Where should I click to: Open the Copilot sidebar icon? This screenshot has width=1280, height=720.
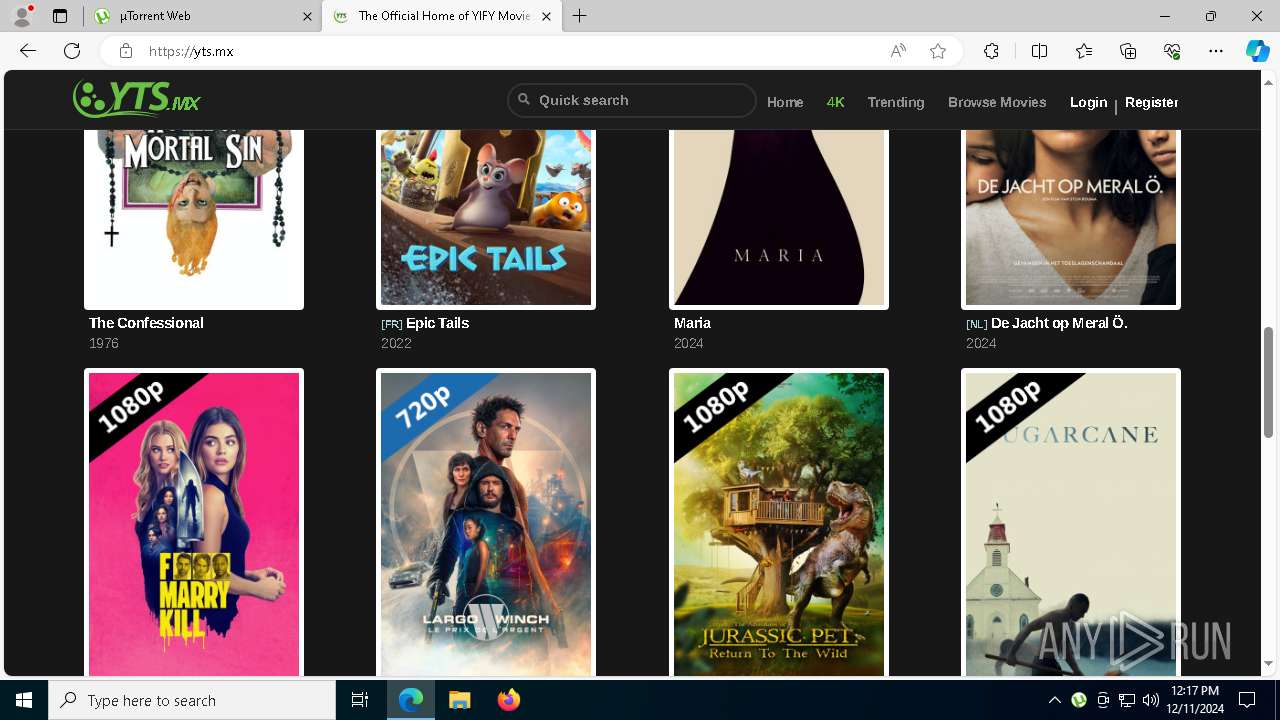point(1257,51)
